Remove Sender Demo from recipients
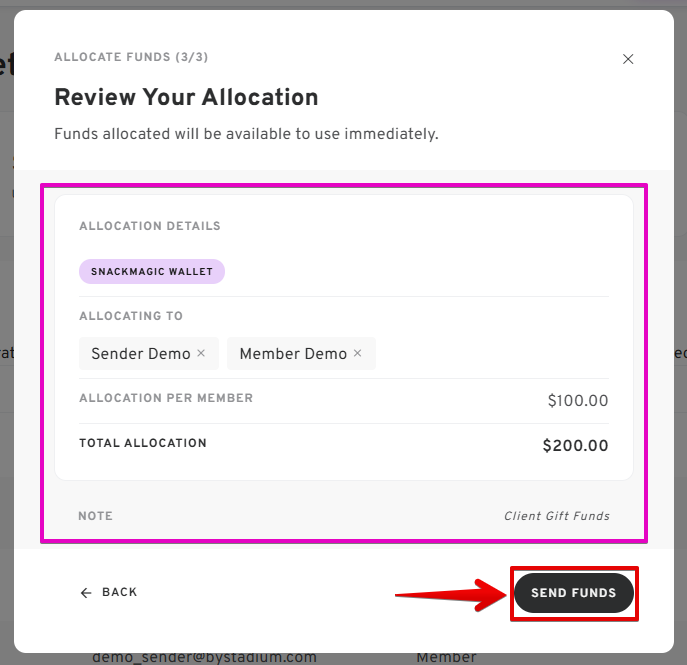The height and width of the screenshot is (665, 687). [201, 353]
